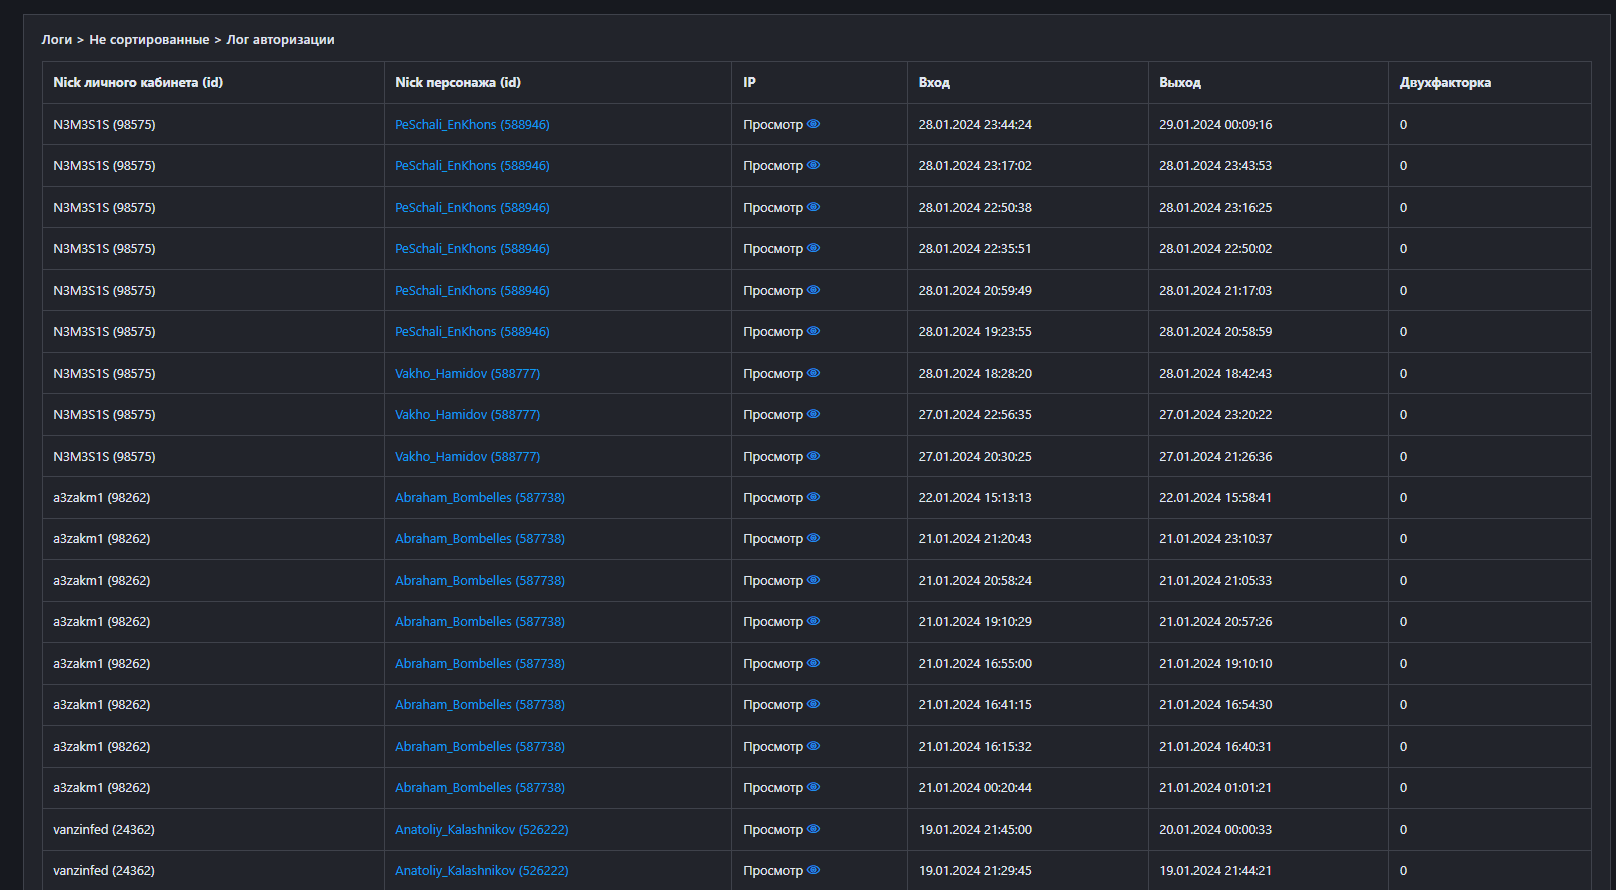
Task: Click eye icon for login 21.01.2024 16:15:32
Action: [x=813, y=746]
